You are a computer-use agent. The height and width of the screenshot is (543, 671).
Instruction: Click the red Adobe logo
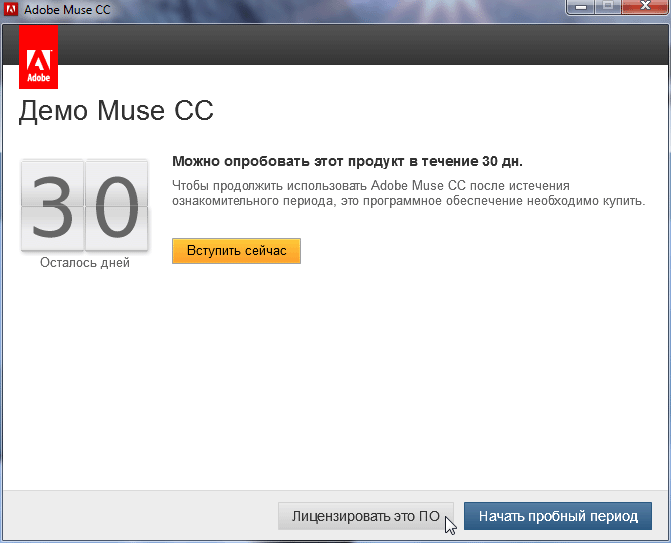click(39, 57)
